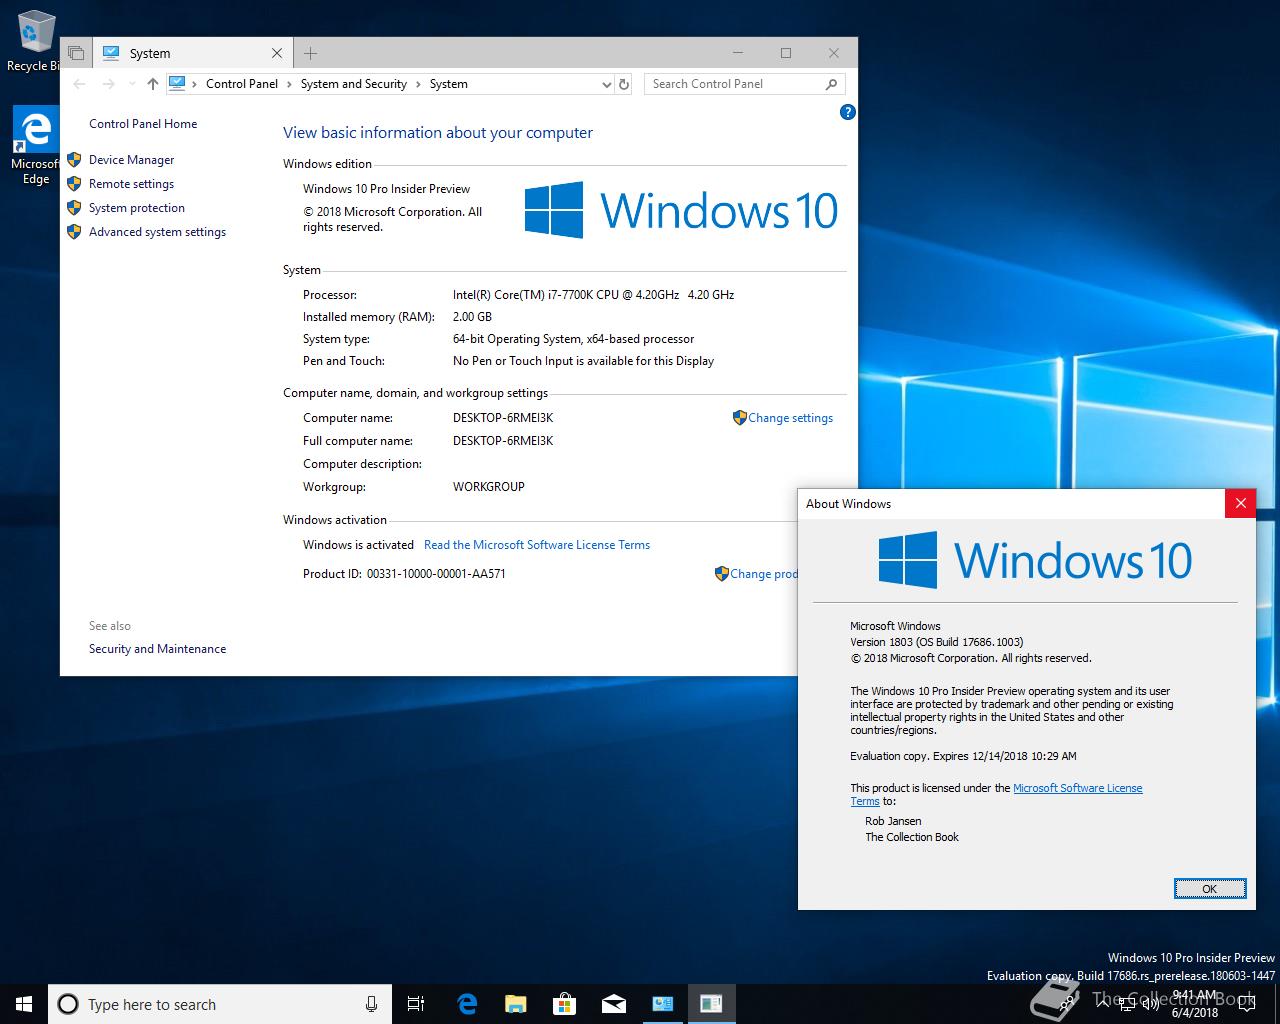Select the System tab
Viewport: 1280px width, 1024px height.
[193, 53]
